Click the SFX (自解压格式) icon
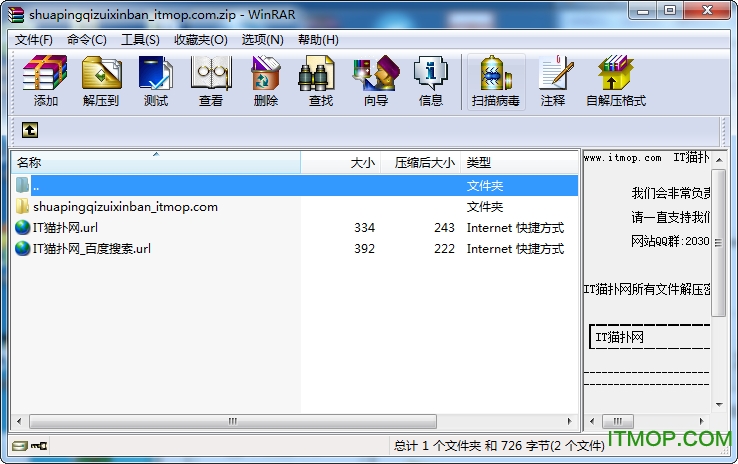The image size is (738, 464). tap(616, 81)
